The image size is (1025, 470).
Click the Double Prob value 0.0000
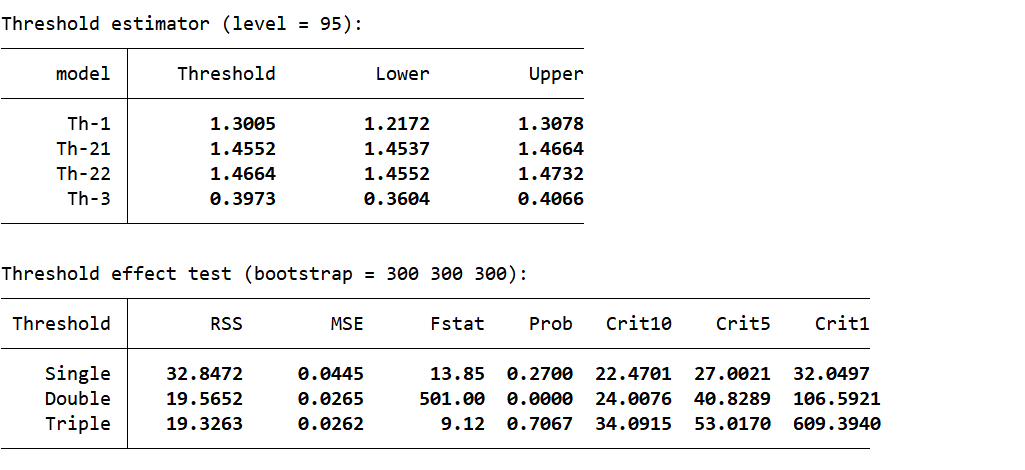point(540,398)
